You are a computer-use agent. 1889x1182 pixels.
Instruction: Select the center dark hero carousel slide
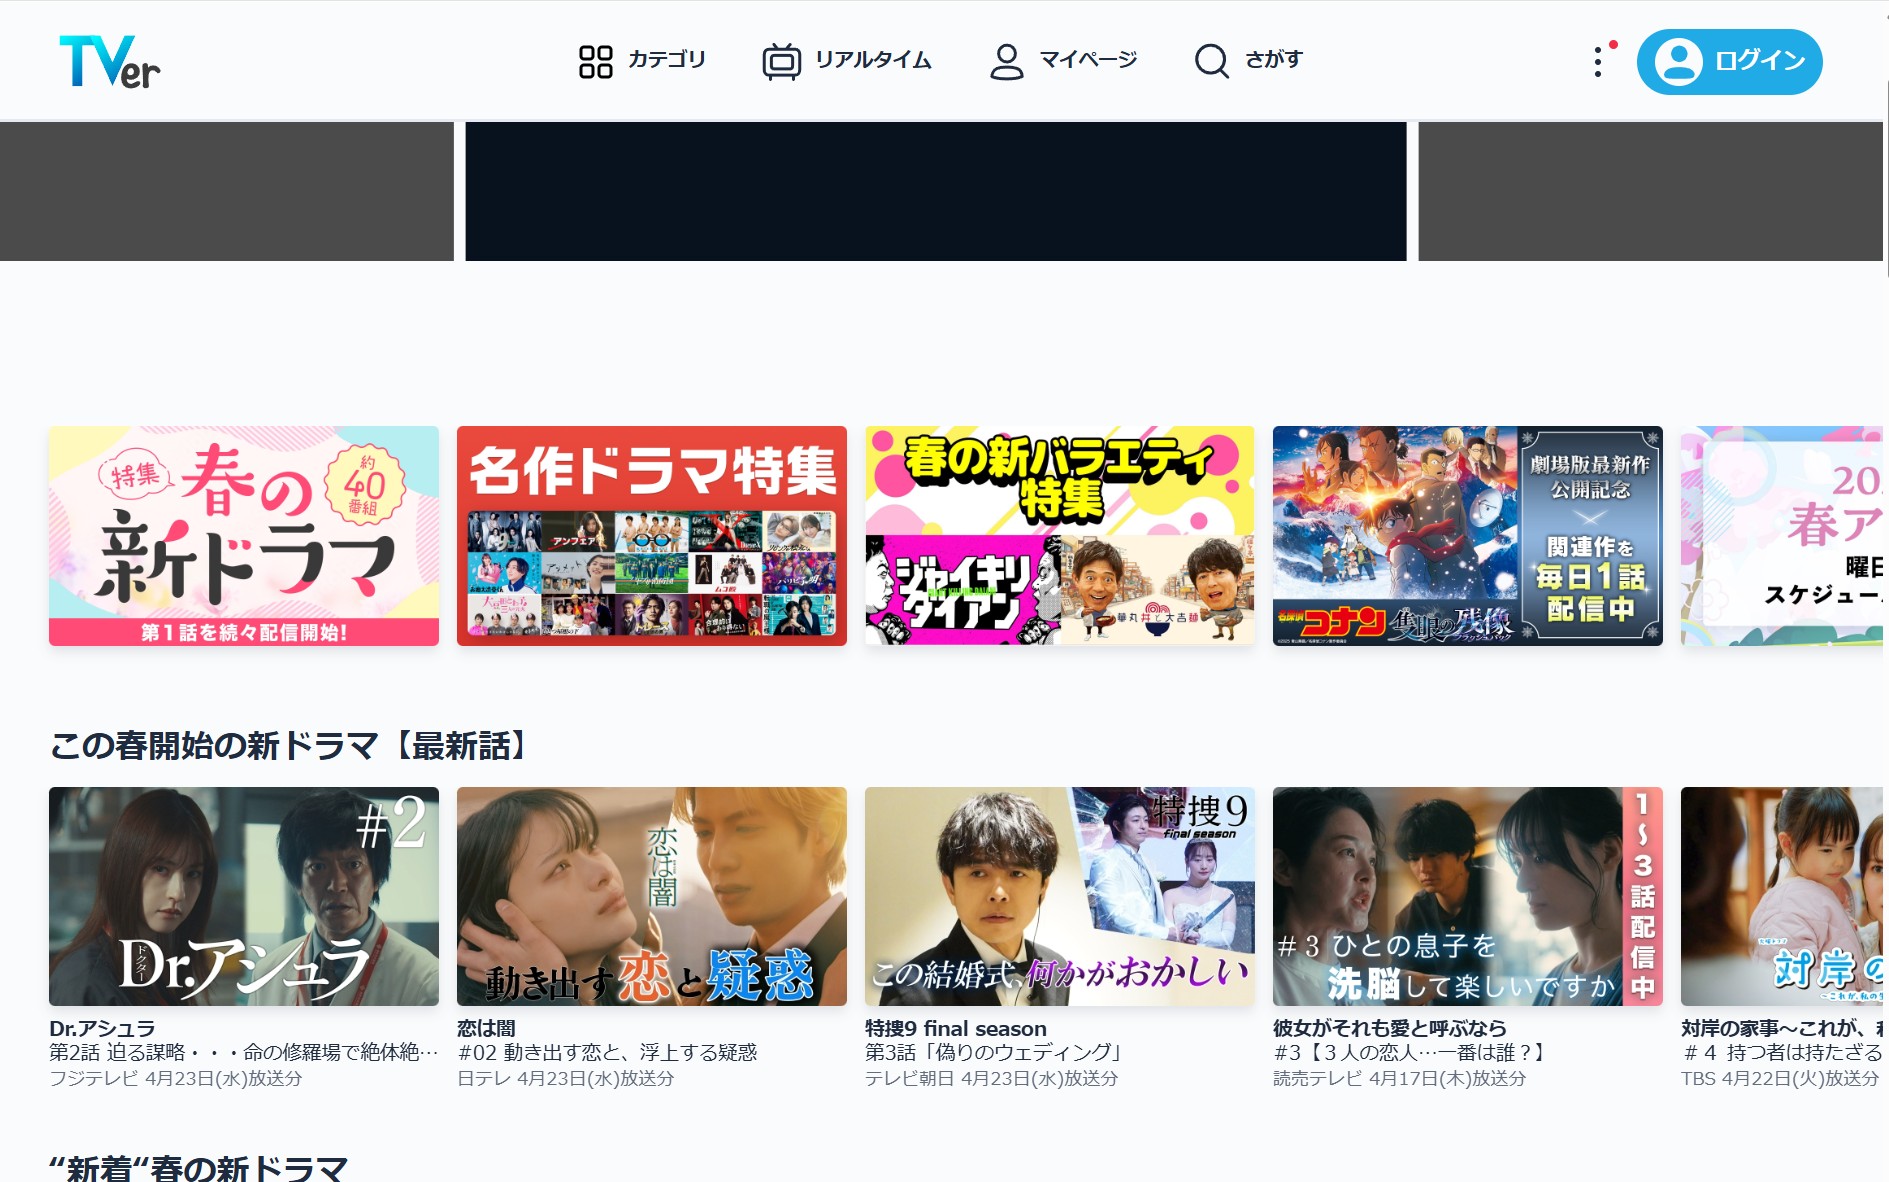[x=936, y=191]
